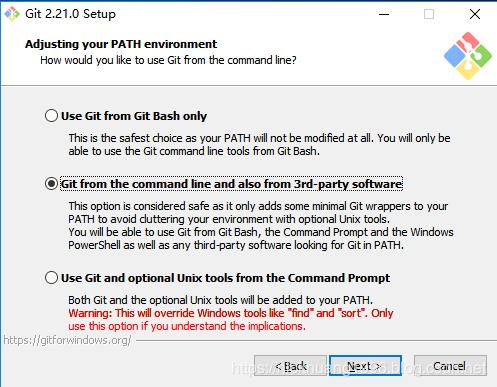Click the 'Git 2.21.0 Setup' title bar text
Image resolution: width=497 pixels, height=387 pixels.
pyautogui.click(x=70, y=14)
